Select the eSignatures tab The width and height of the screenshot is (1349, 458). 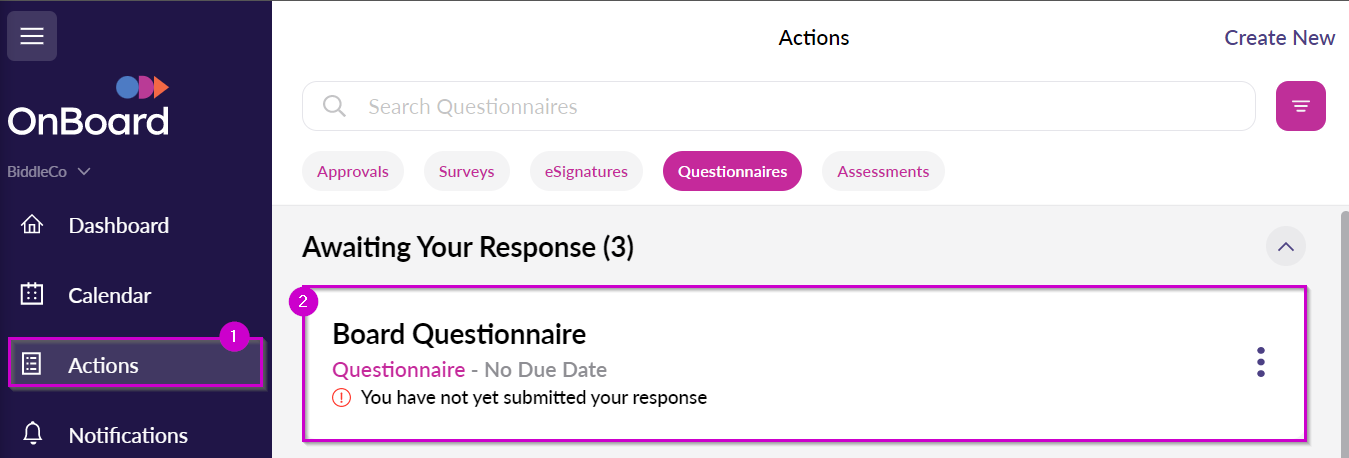tap(586, 171)
